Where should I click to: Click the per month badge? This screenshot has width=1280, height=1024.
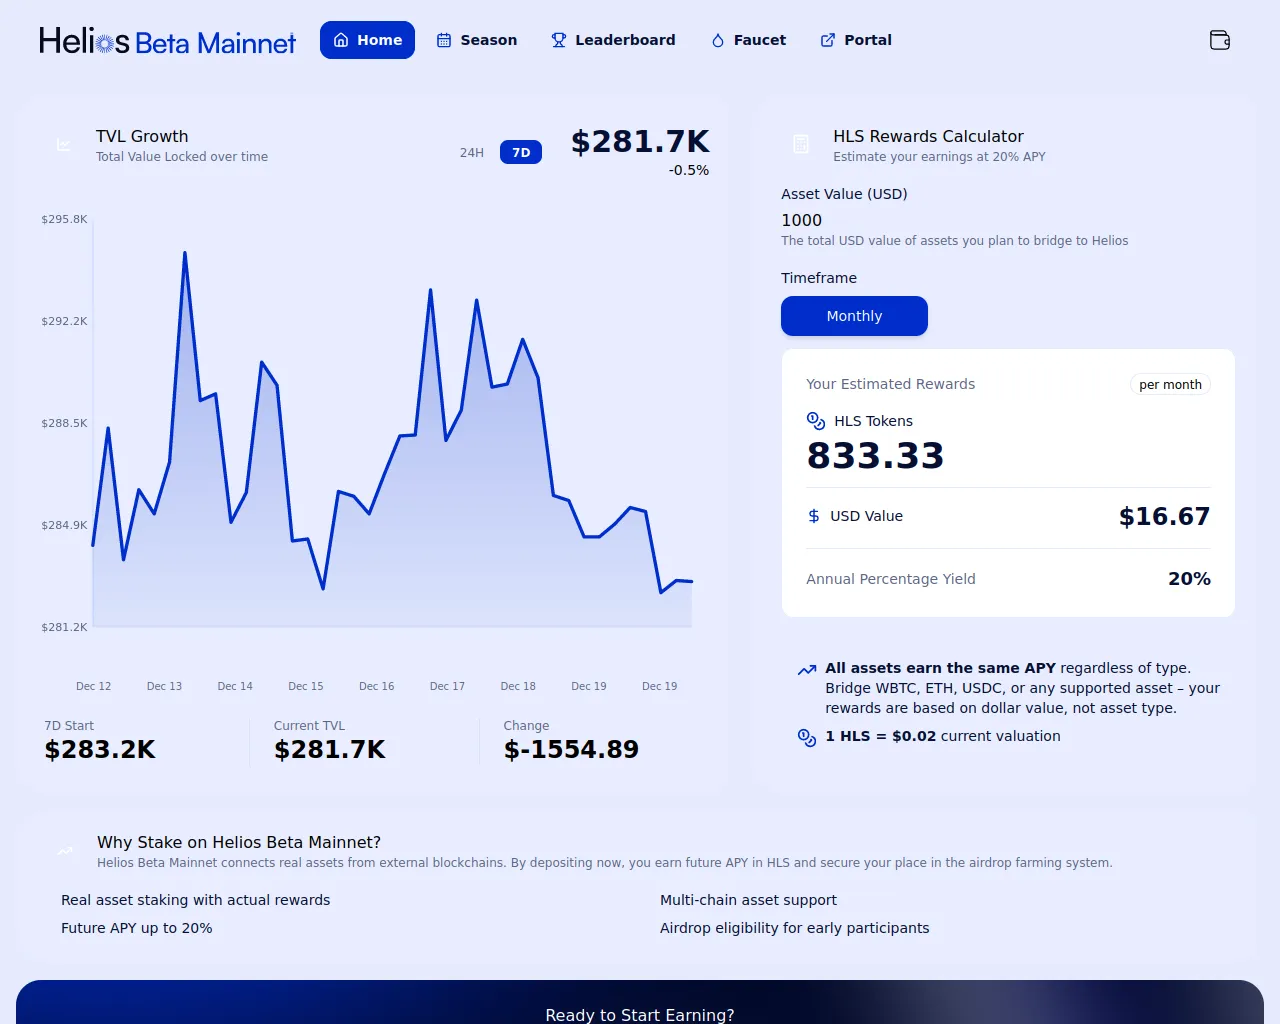1170,385
